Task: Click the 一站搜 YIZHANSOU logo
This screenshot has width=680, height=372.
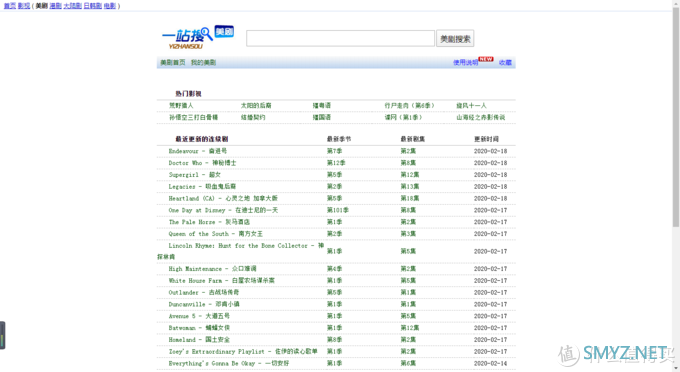Action: click(187, 38)
